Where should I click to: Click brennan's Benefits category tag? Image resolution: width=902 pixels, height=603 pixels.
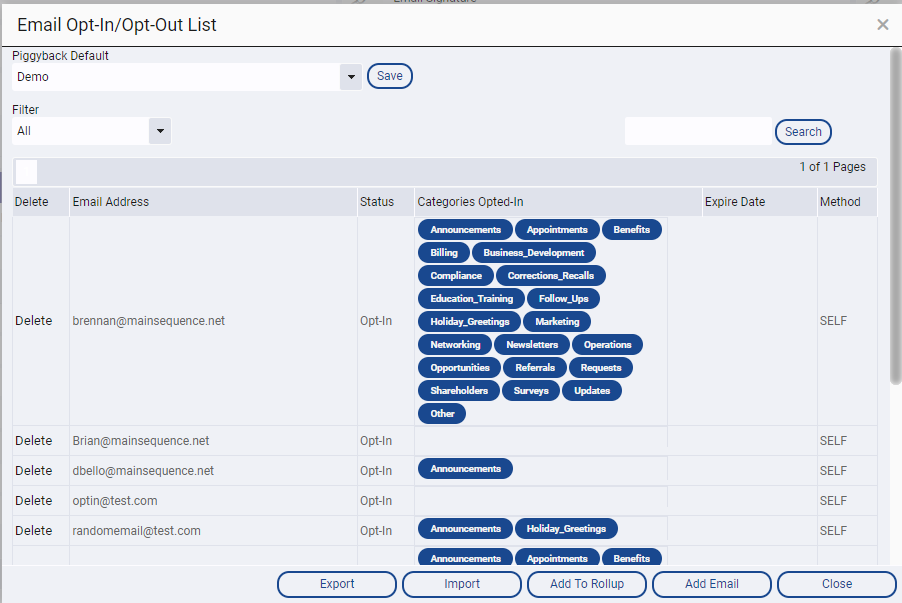tap(632, 230)
